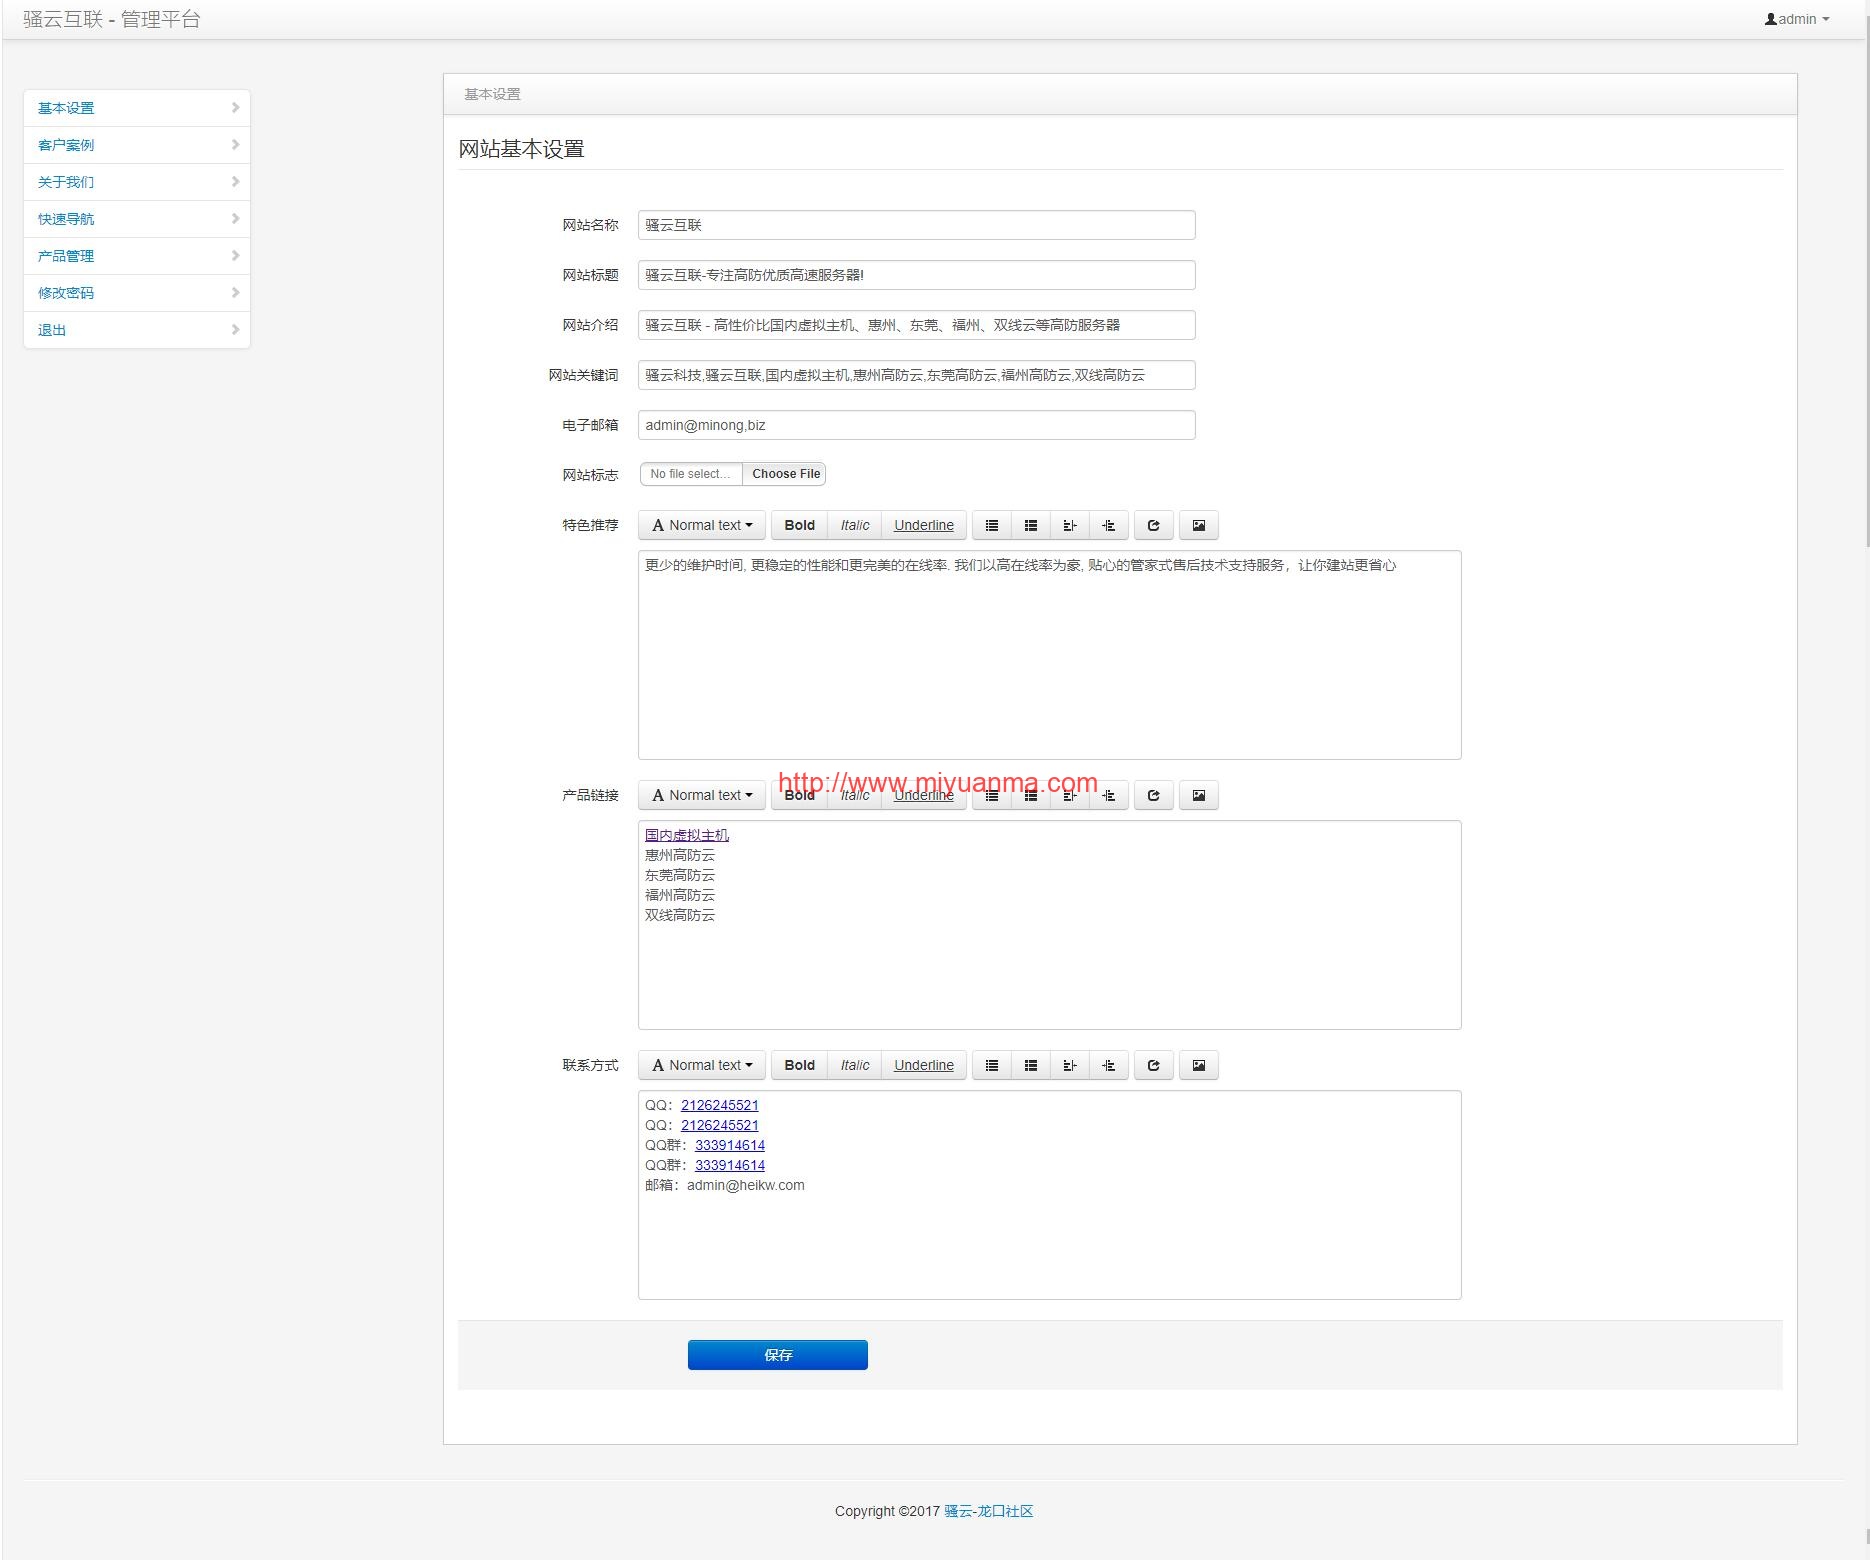This screenshot has width=1870, height=1560.
Task: Indent text in 联系方式 editor toolbar
Action: pyautogui.click(x=1109, y=1065)
